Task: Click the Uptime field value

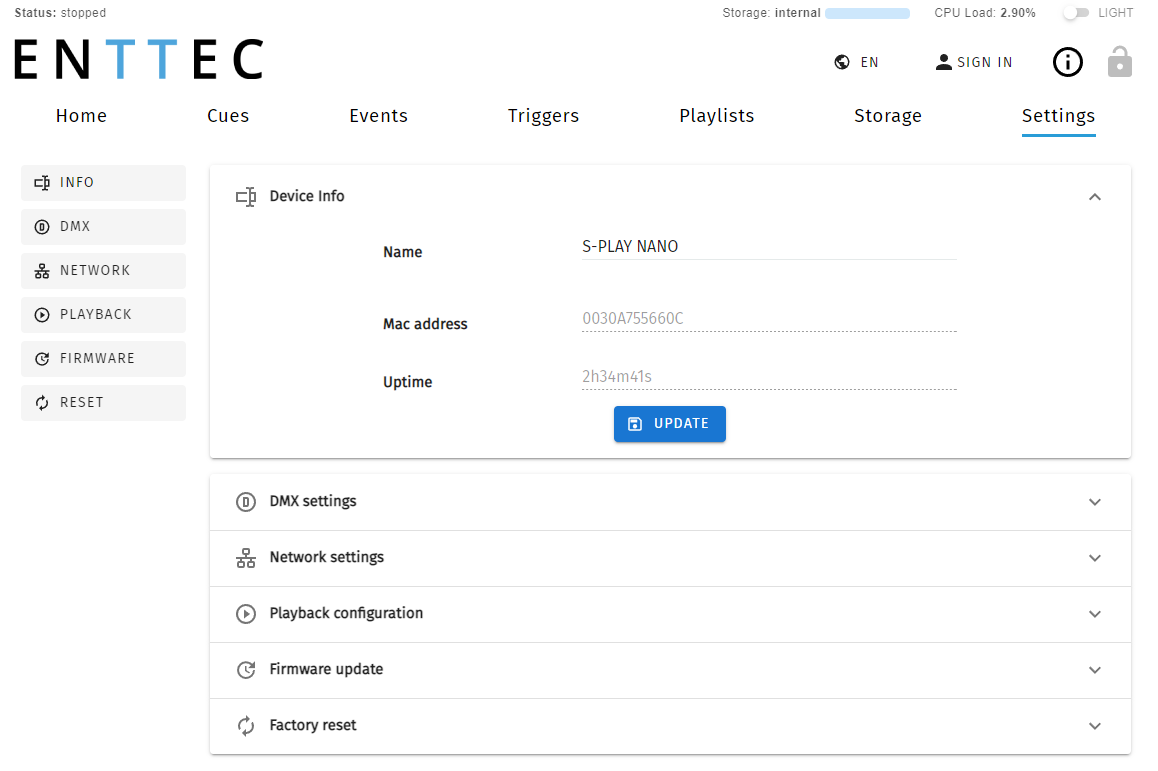Action: click(769, 377)
